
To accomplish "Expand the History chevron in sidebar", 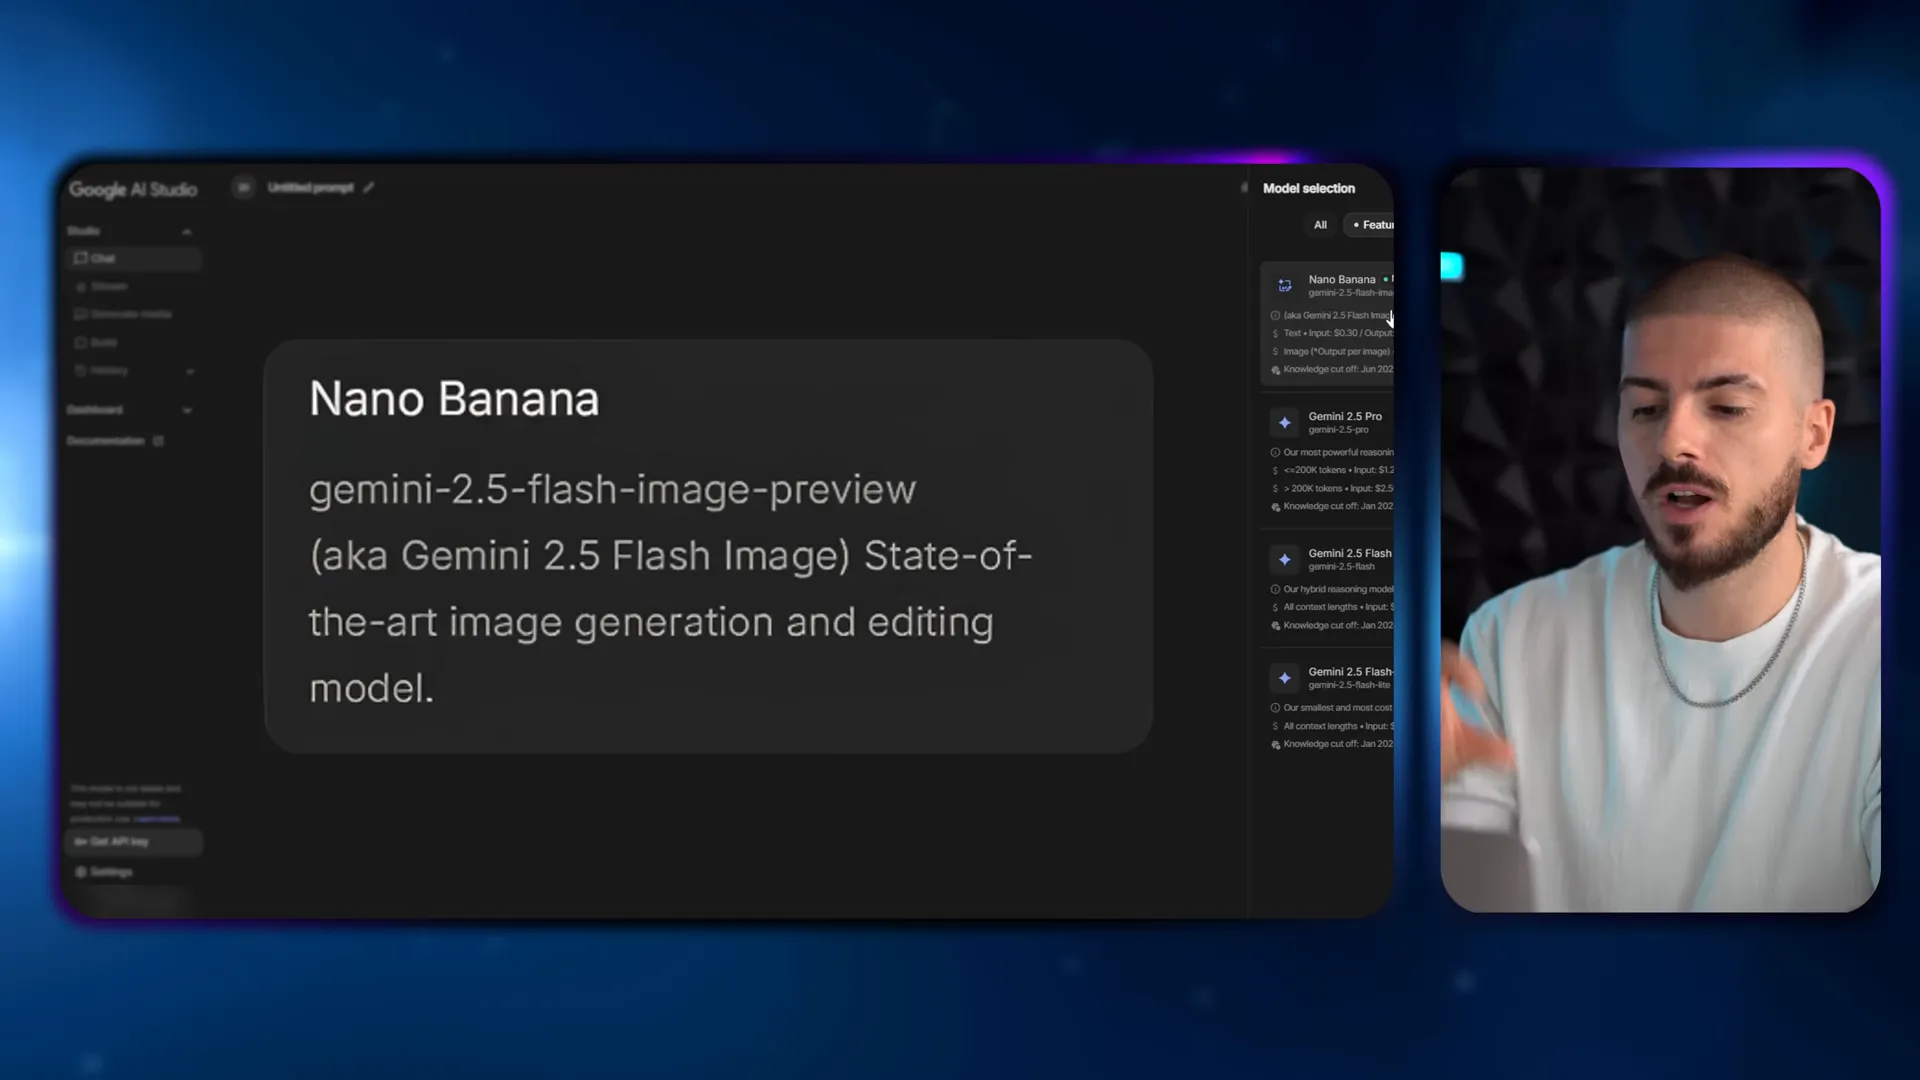I will [190, 371].
